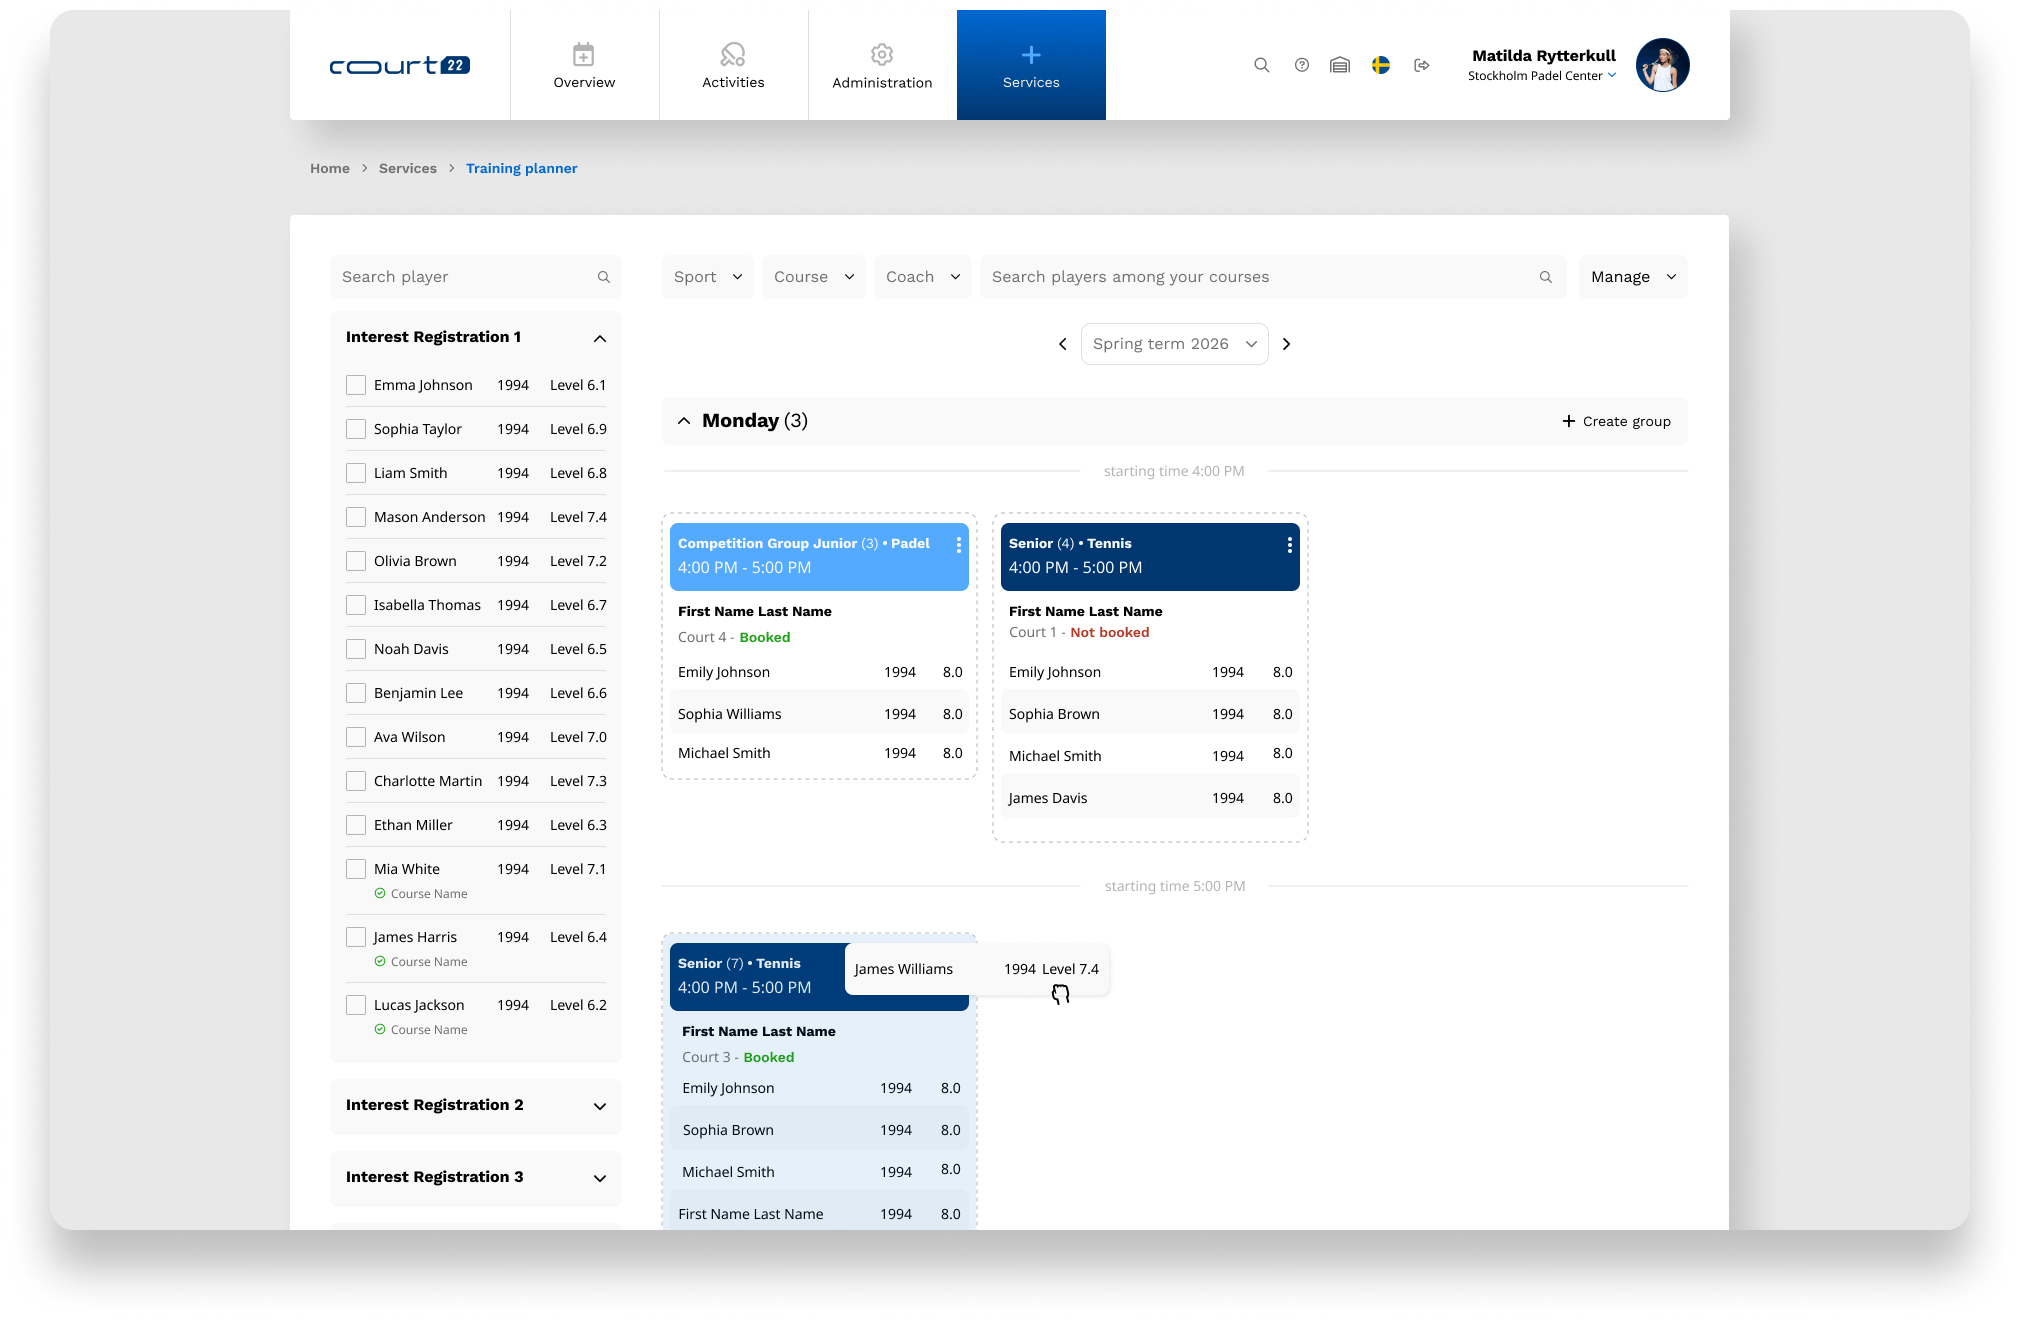
Task: Tick the Lucas Jackson checkbox
Action: tap(356, 1005)
